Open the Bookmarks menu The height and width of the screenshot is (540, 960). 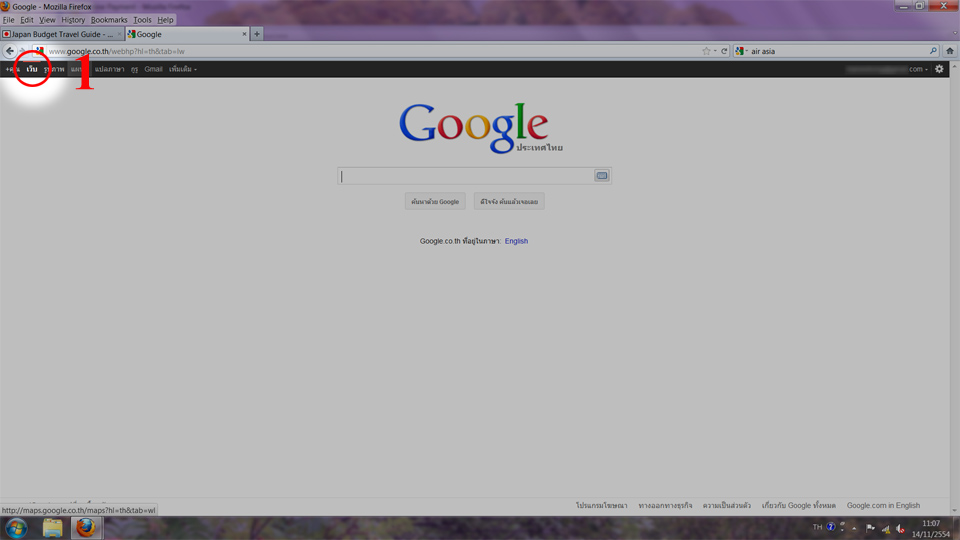(109, 20)
